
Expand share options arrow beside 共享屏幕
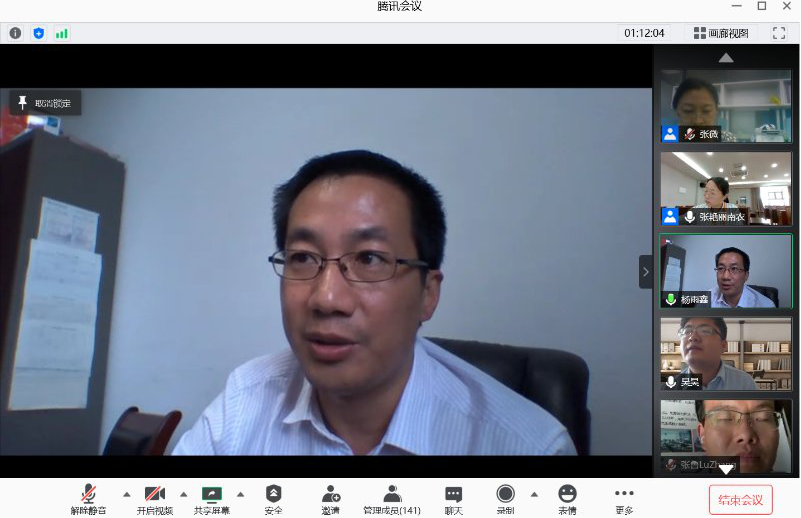(x=240, y=494)
